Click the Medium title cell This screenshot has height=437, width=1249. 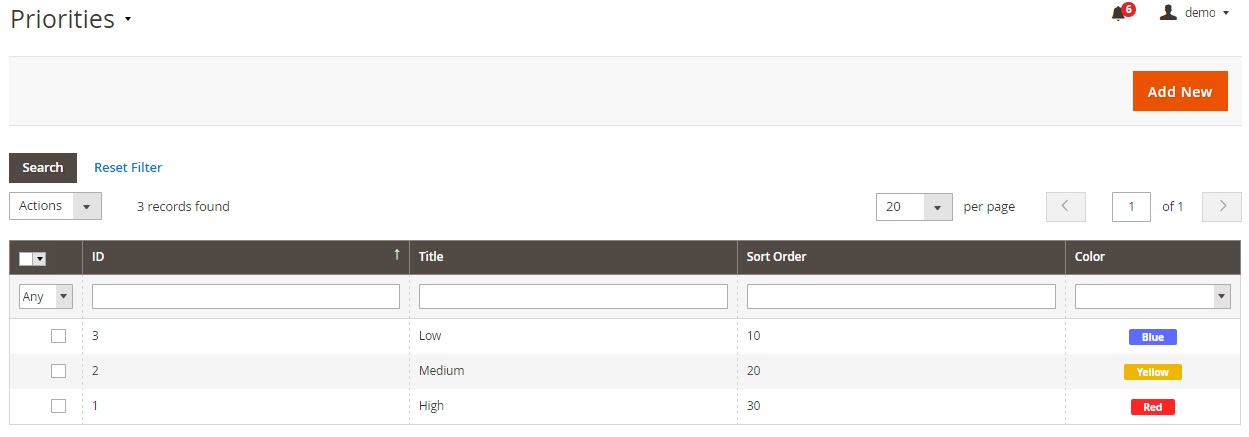(574, 371)
